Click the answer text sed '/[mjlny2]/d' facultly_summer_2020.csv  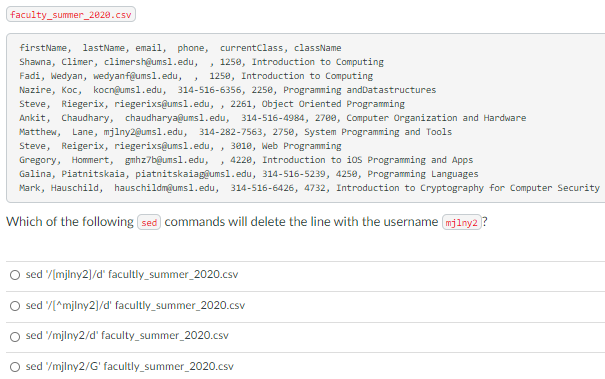tap(132, 274)
